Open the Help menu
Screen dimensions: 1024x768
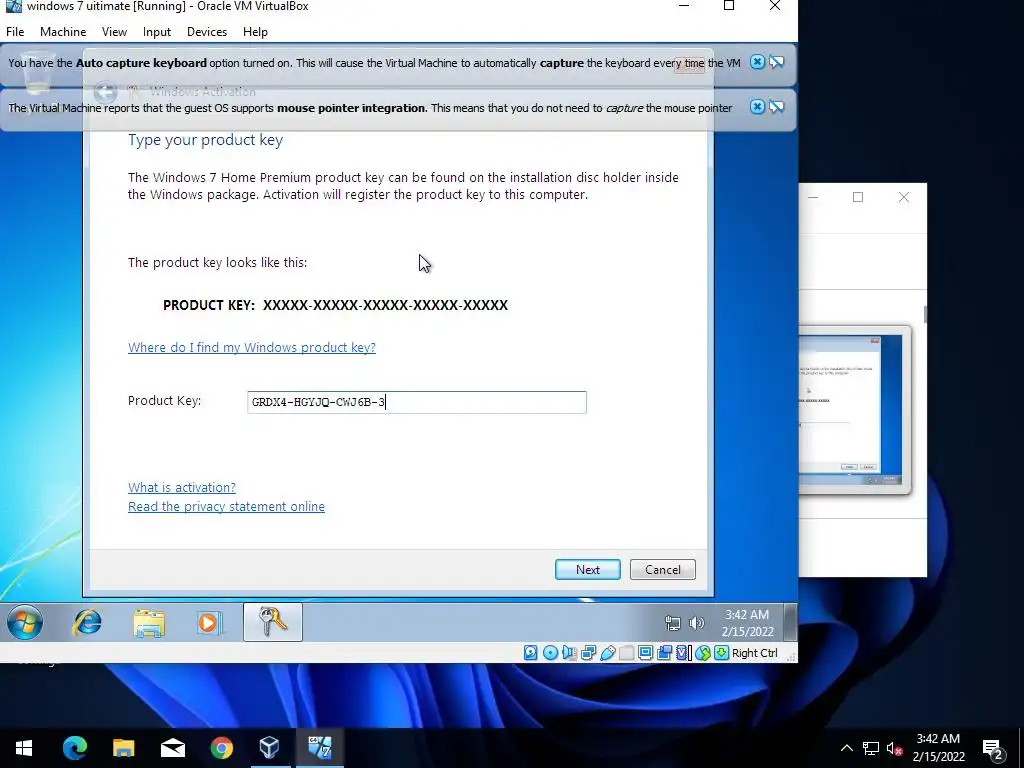255,31
